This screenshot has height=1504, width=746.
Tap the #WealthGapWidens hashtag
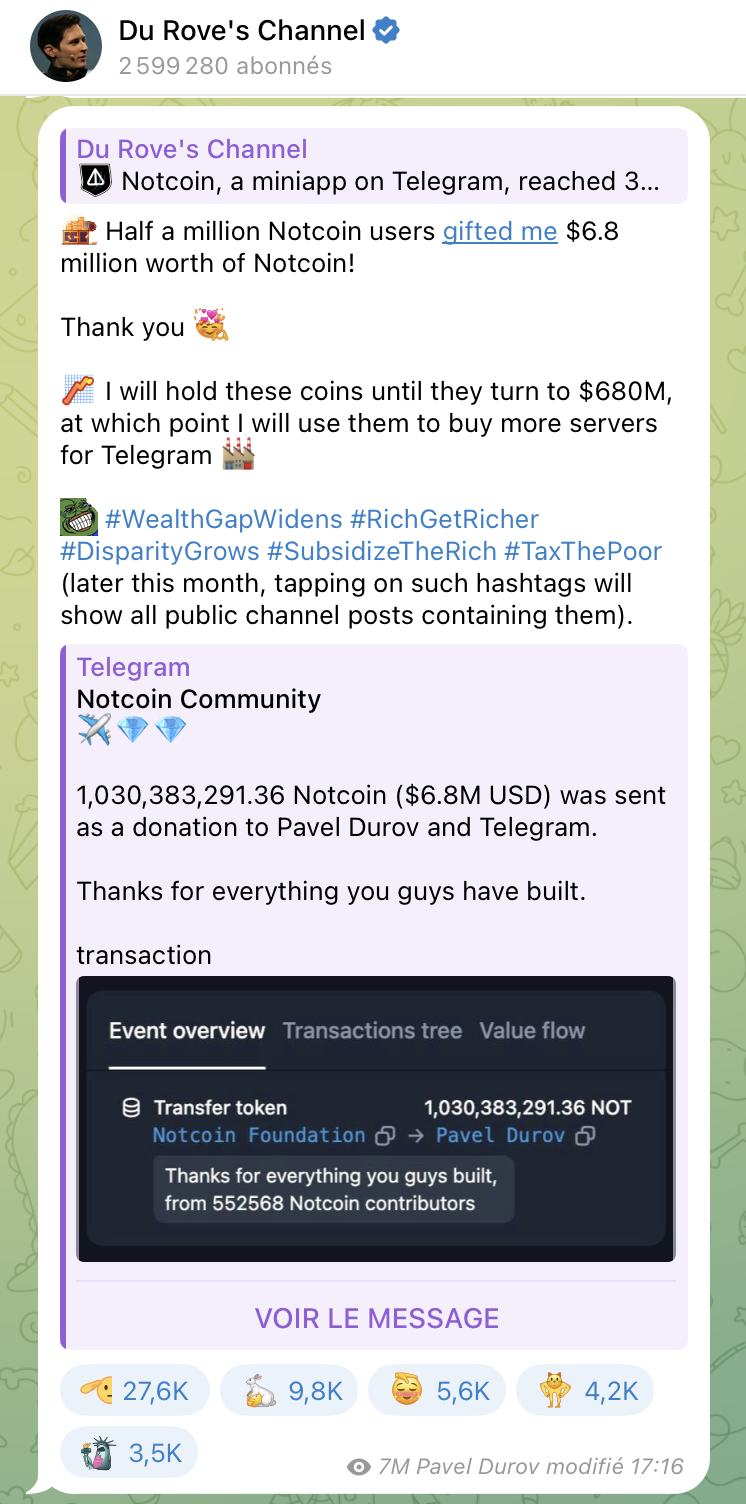pyautogui.click(x=223, y=520)
